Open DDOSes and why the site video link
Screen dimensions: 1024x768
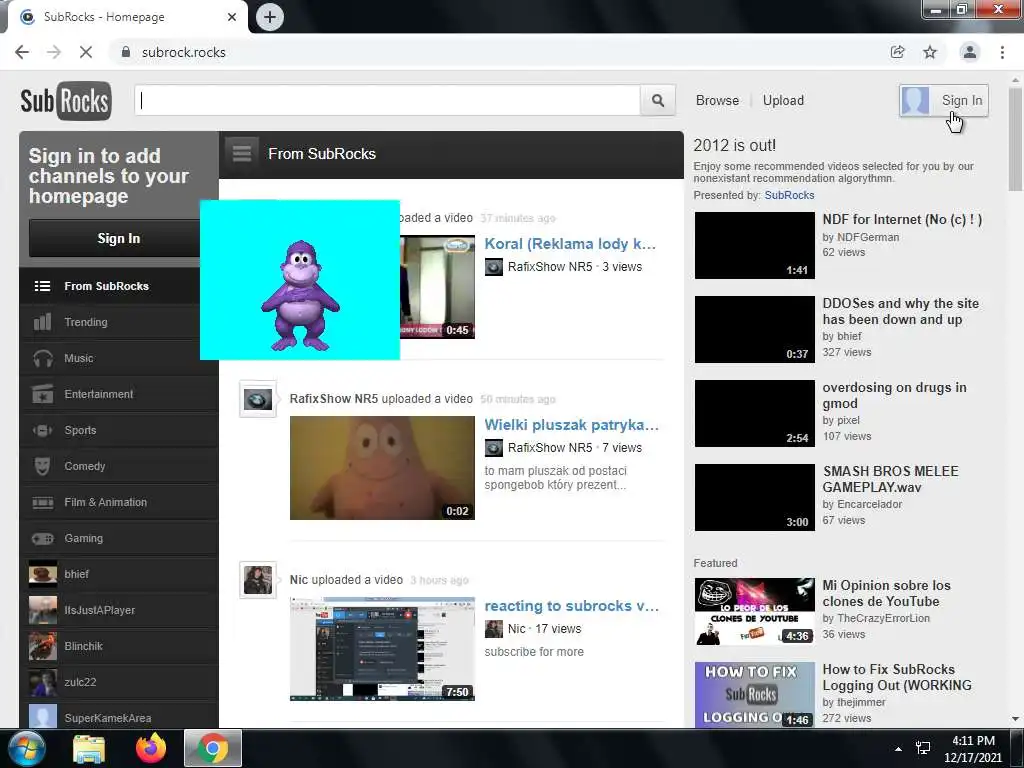(x=901, y=312)
